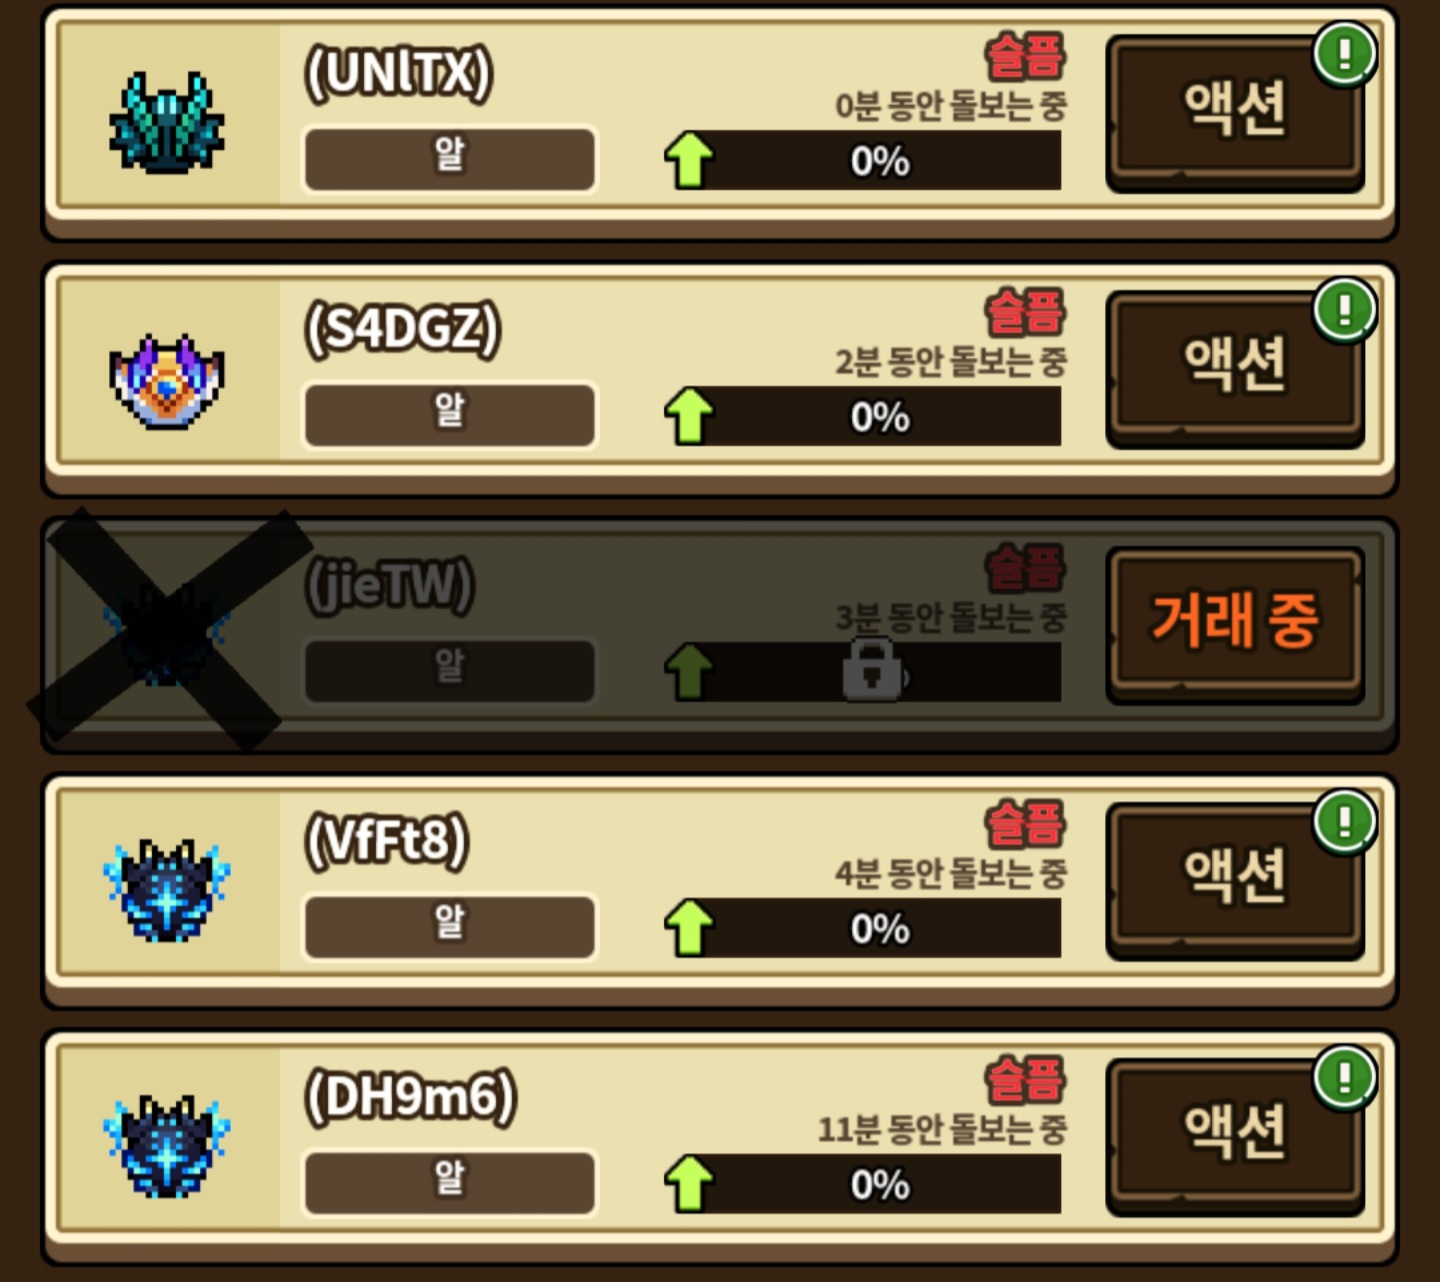
Task: Tap green up arrow in VfFt8 row
Action: click(x=689, y=928)
